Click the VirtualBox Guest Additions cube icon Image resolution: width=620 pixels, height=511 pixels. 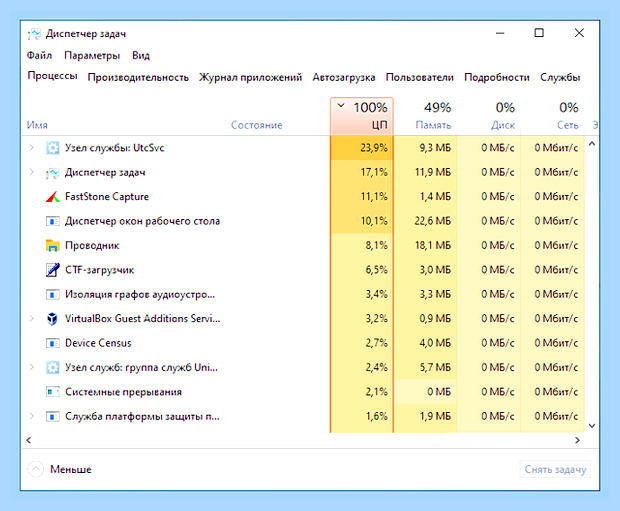(53, 319)
